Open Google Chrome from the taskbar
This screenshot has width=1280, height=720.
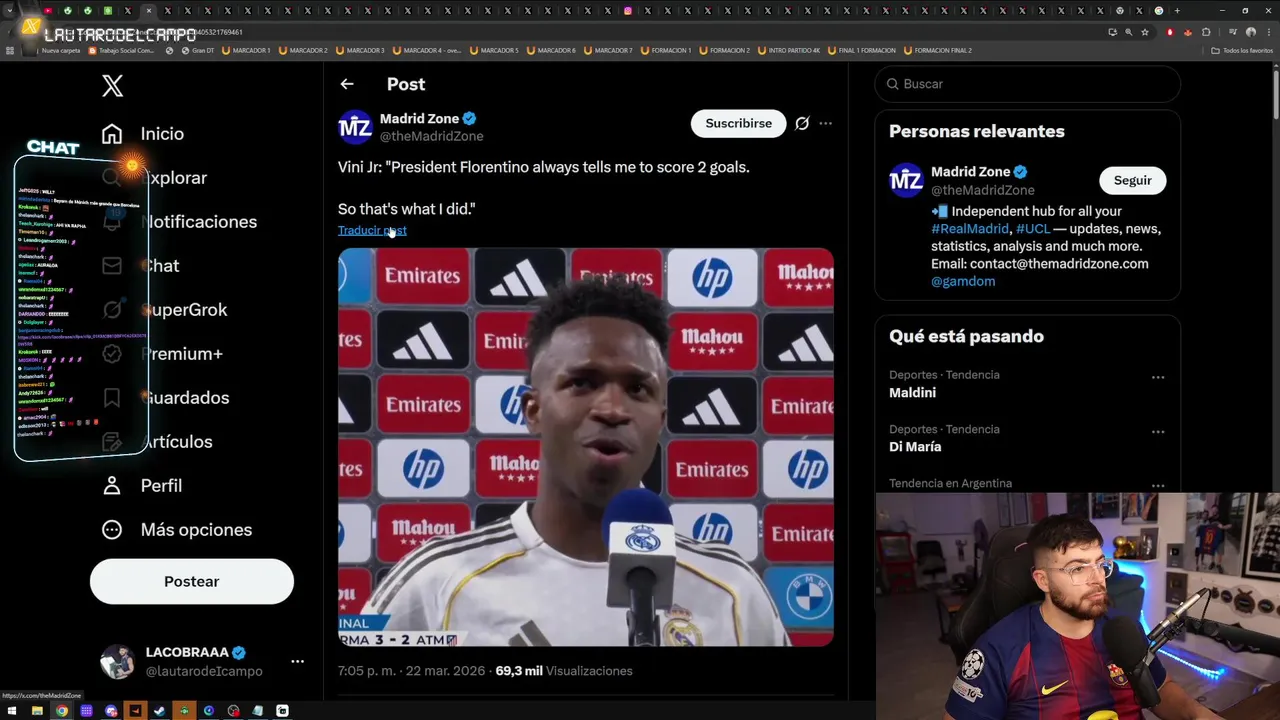tap(61, 711)
